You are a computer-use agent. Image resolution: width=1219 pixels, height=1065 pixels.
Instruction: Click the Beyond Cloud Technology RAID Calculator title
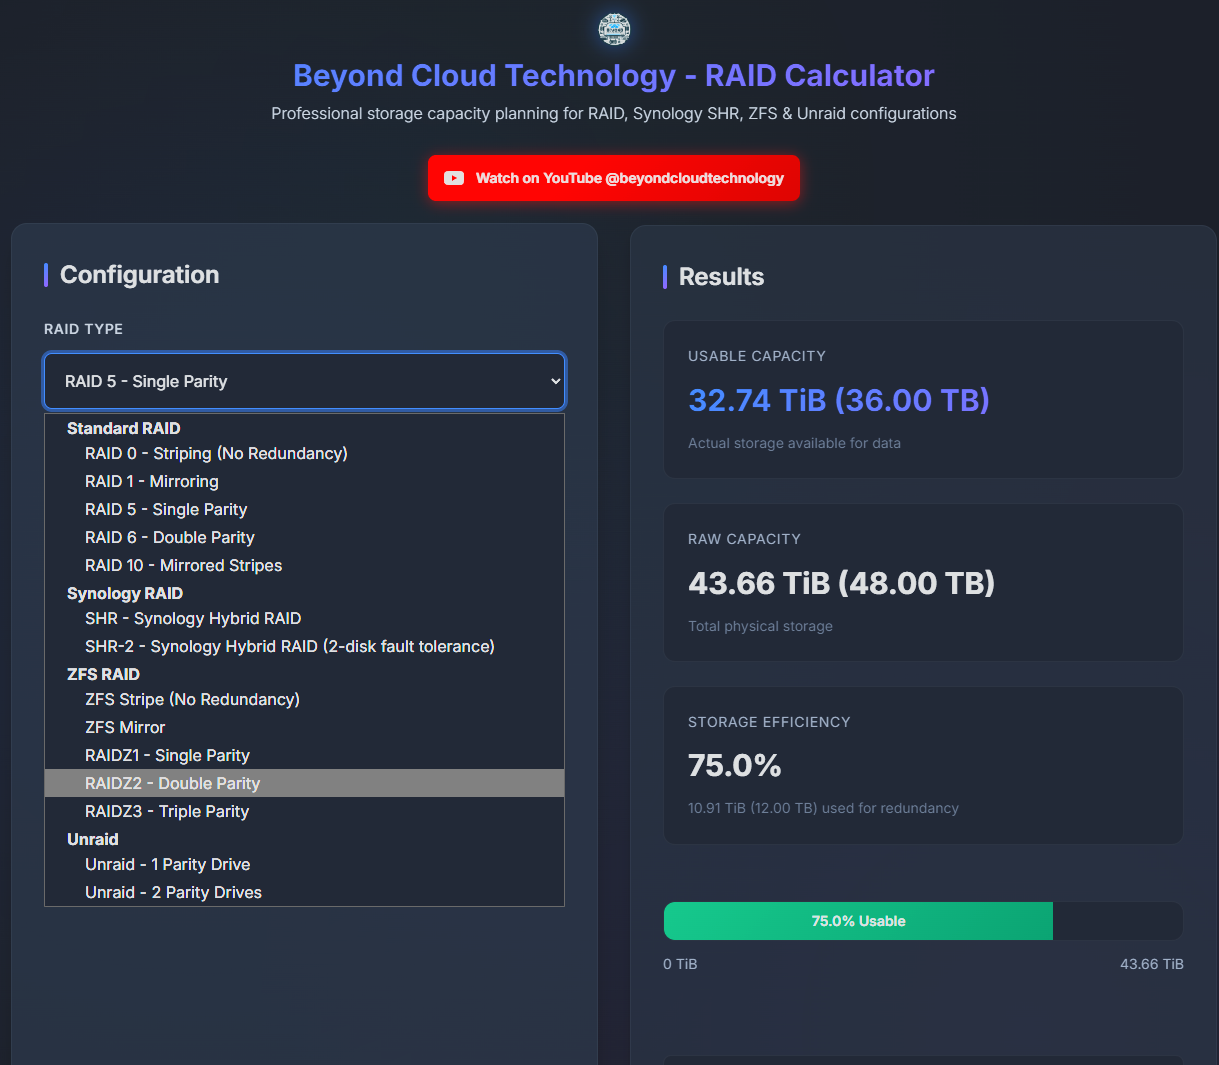613,76
